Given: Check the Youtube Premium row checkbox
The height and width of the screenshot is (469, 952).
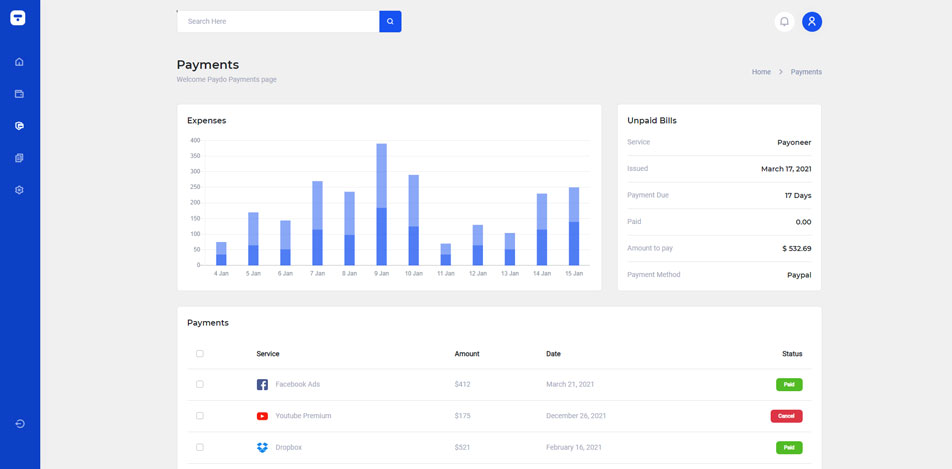Looking at the screenshot, I should (200, 416).
